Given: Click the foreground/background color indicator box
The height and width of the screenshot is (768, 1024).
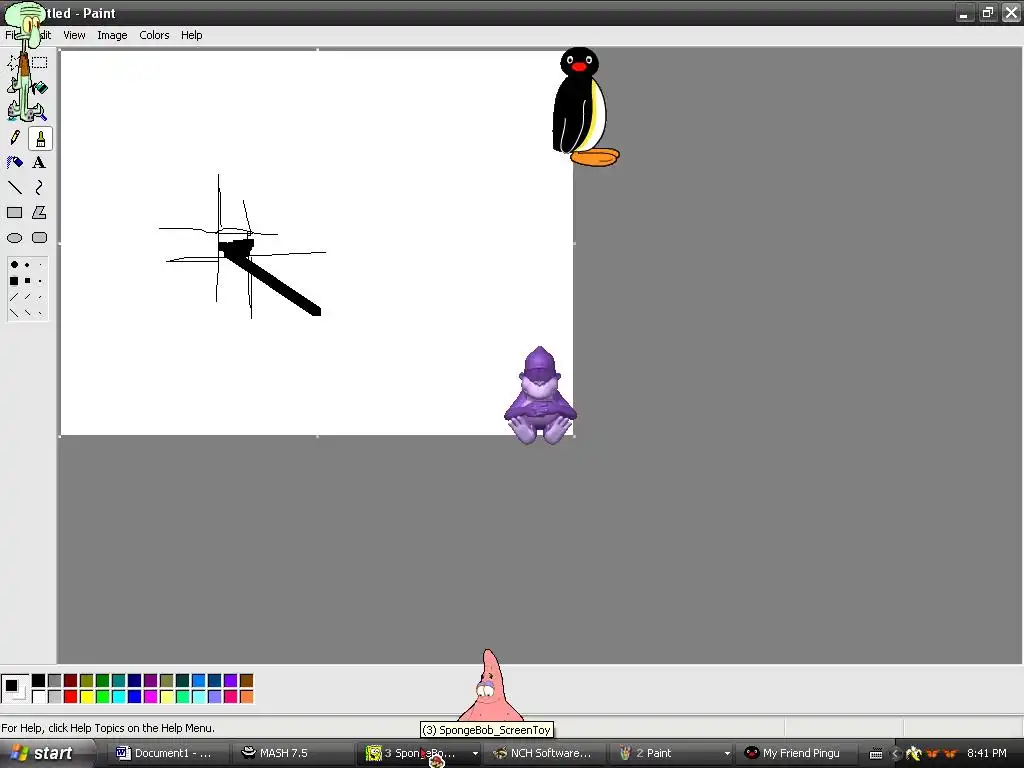Looking at the screenshot, I should (14, 689).
